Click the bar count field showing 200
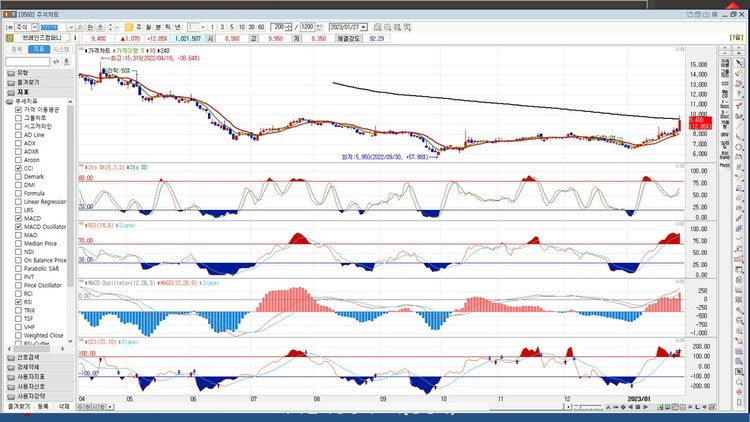 pos(278,27)
